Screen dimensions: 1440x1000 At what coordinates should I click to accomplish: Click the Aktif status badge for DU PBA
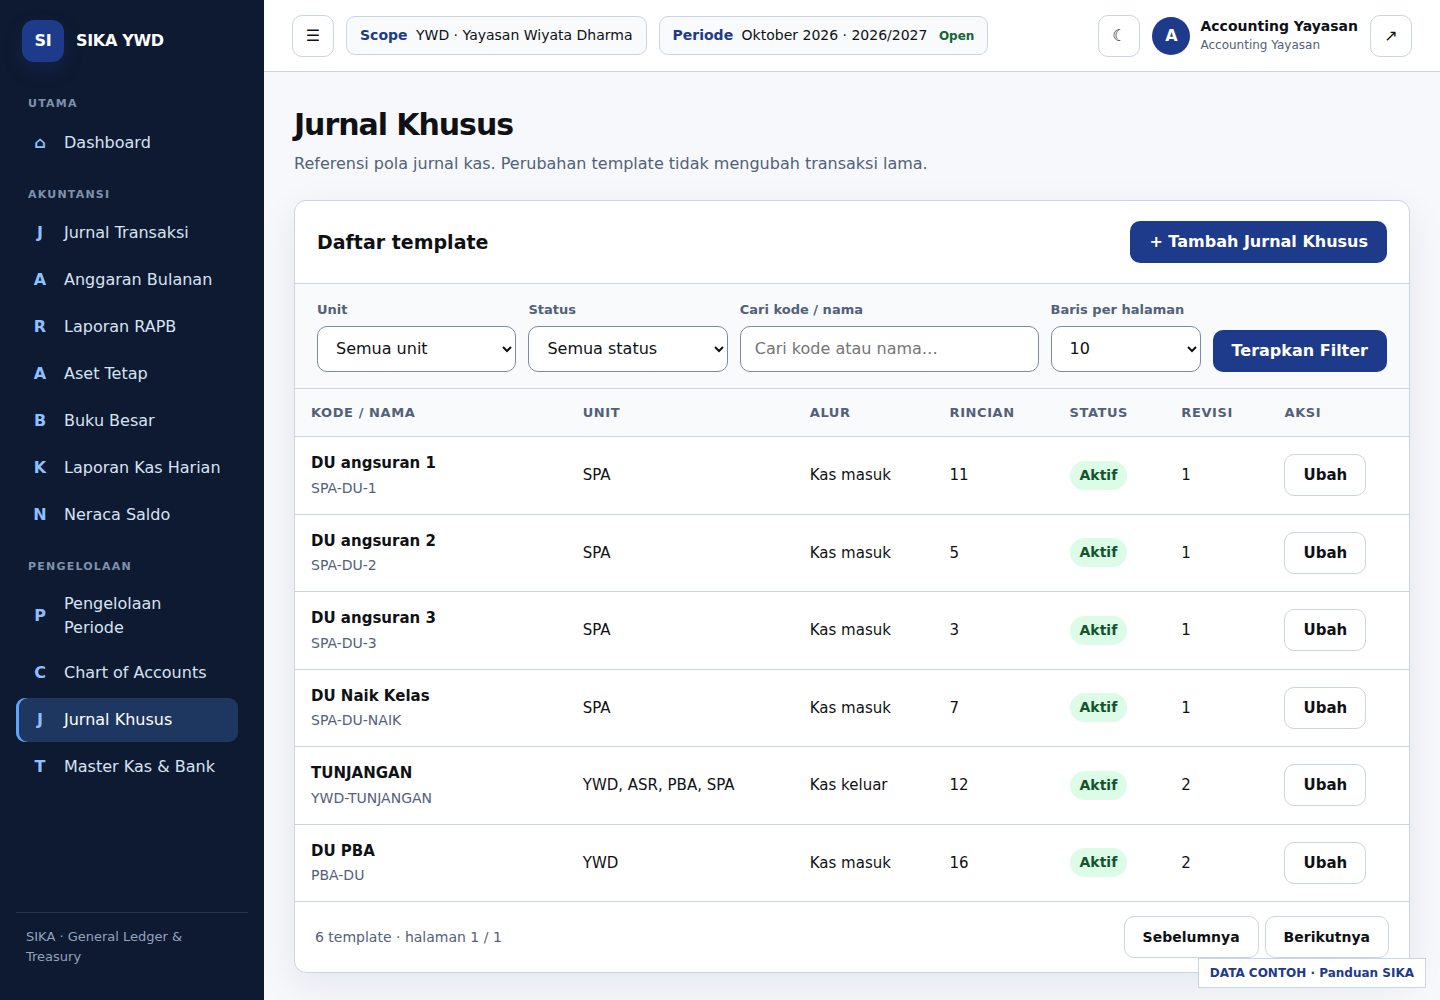click(x=1098, y=862)
